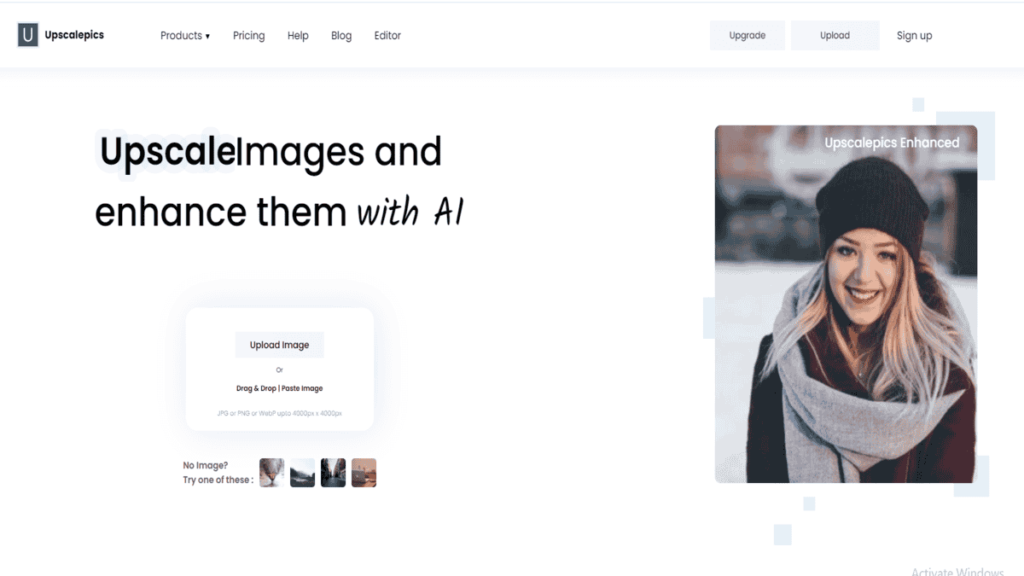
Task: Go to the Pricing page
Action: coord(249,35)
